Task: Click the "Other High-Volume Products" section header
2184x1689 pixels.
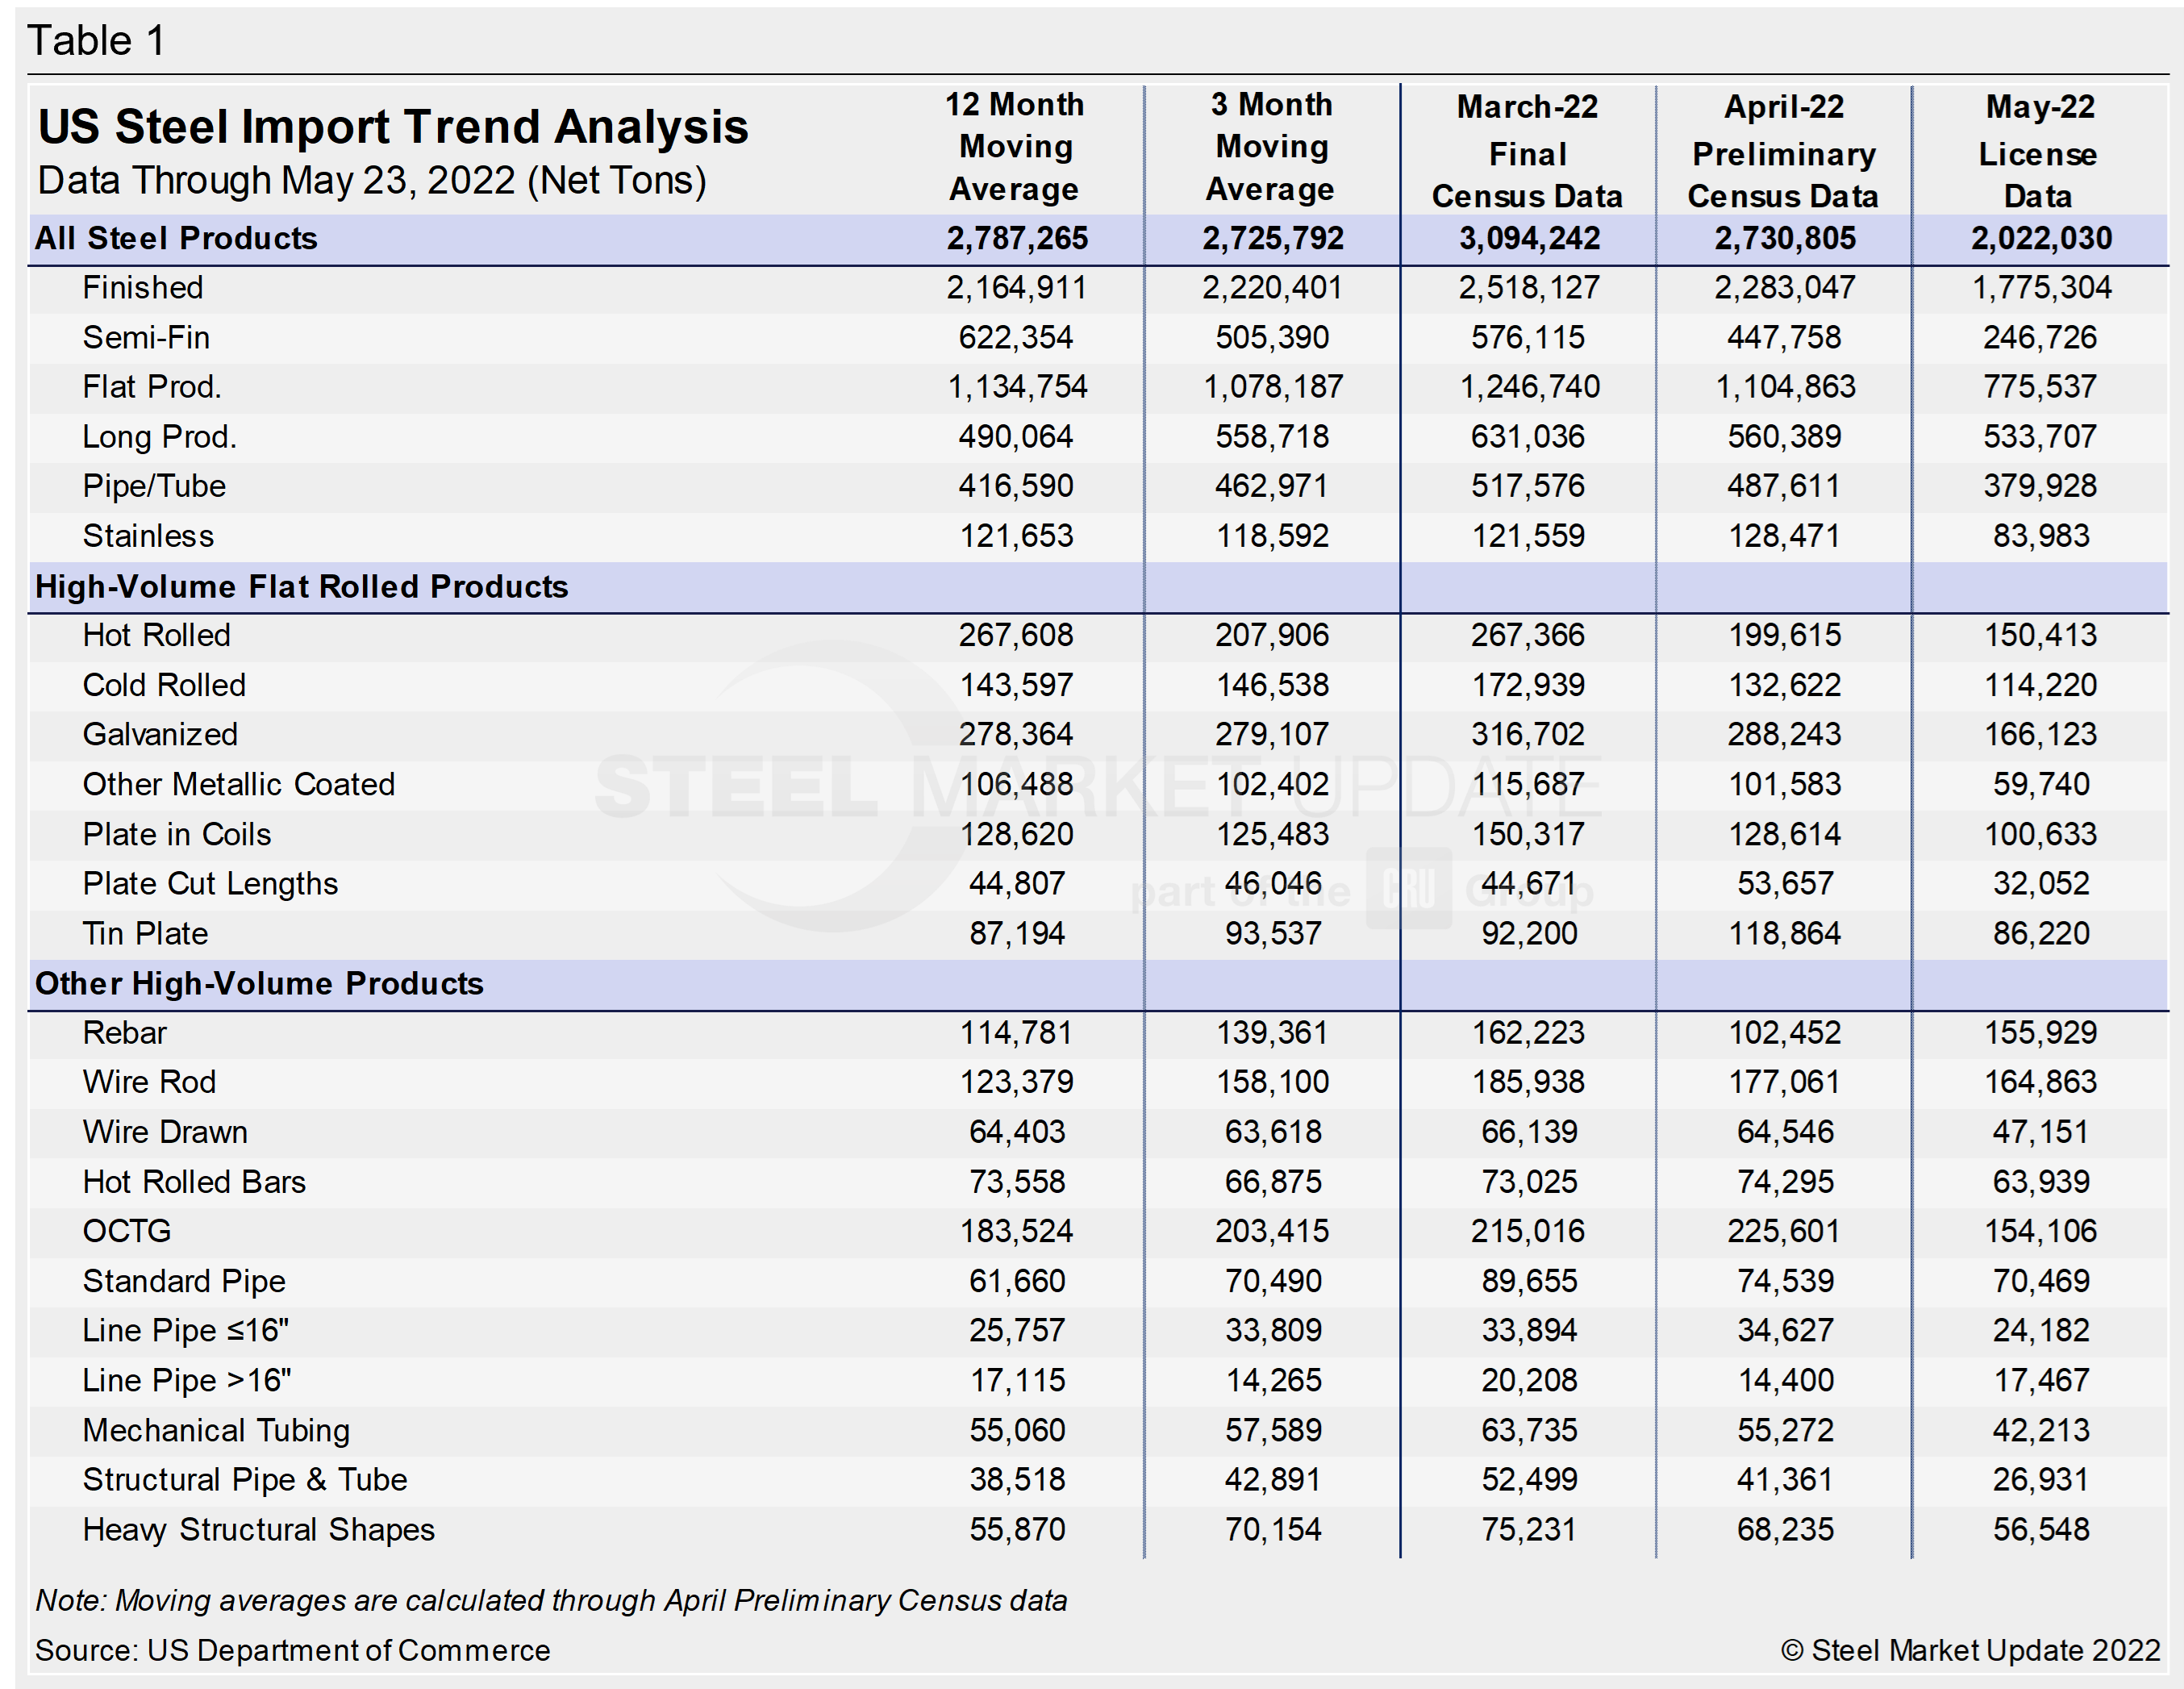Action: pos(259,984)
